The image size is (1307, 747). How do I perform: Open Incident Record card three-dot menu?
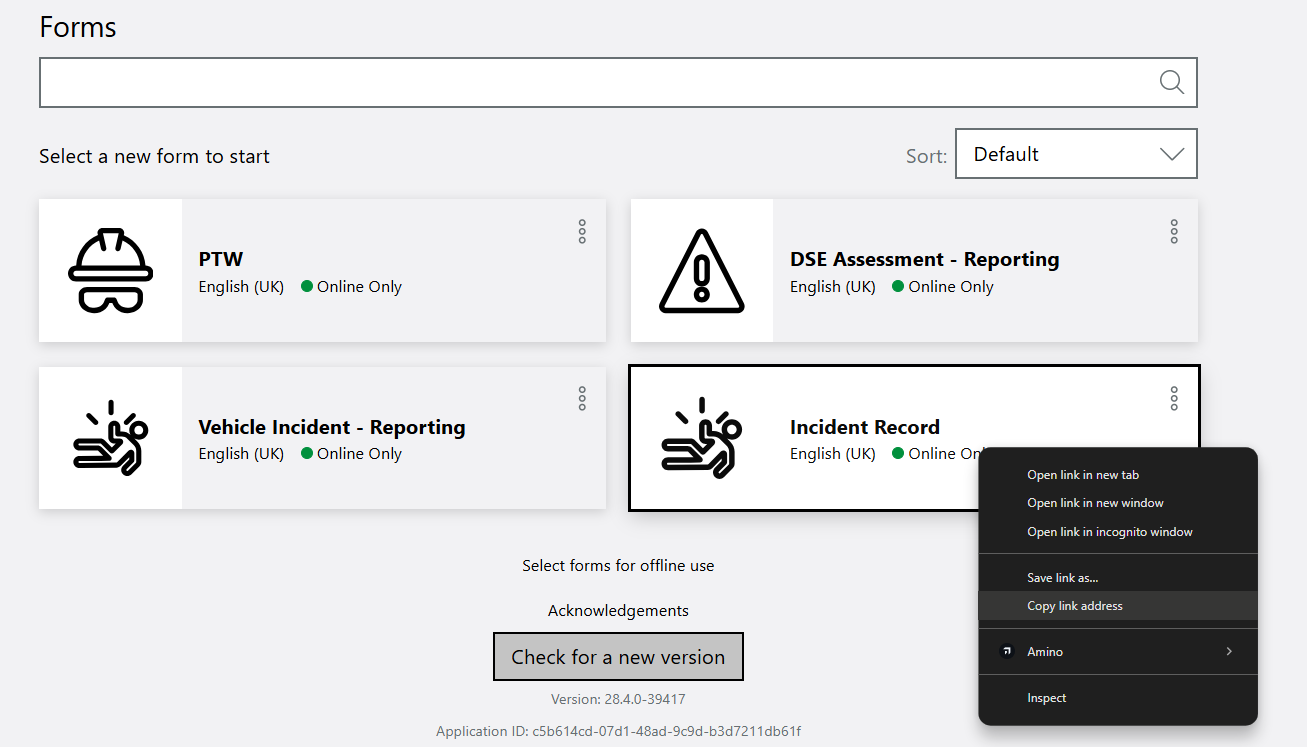[1174, 399]
